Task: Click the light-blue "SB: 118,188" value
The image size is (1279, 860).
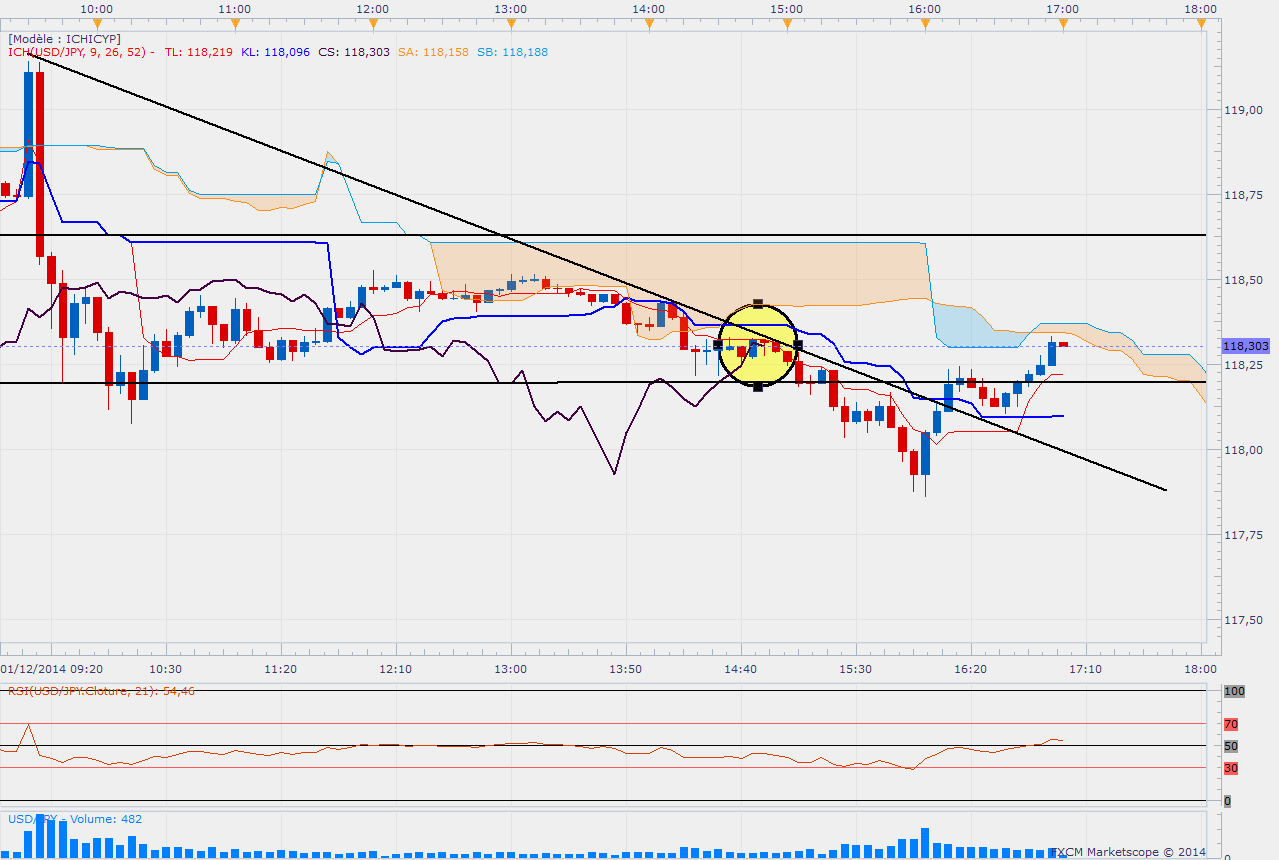Action: [x=512, y=52]
